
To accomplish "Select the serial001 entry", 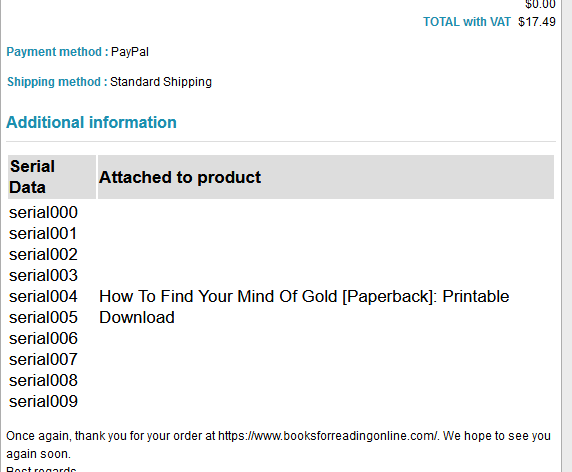I will pos(43,234).
